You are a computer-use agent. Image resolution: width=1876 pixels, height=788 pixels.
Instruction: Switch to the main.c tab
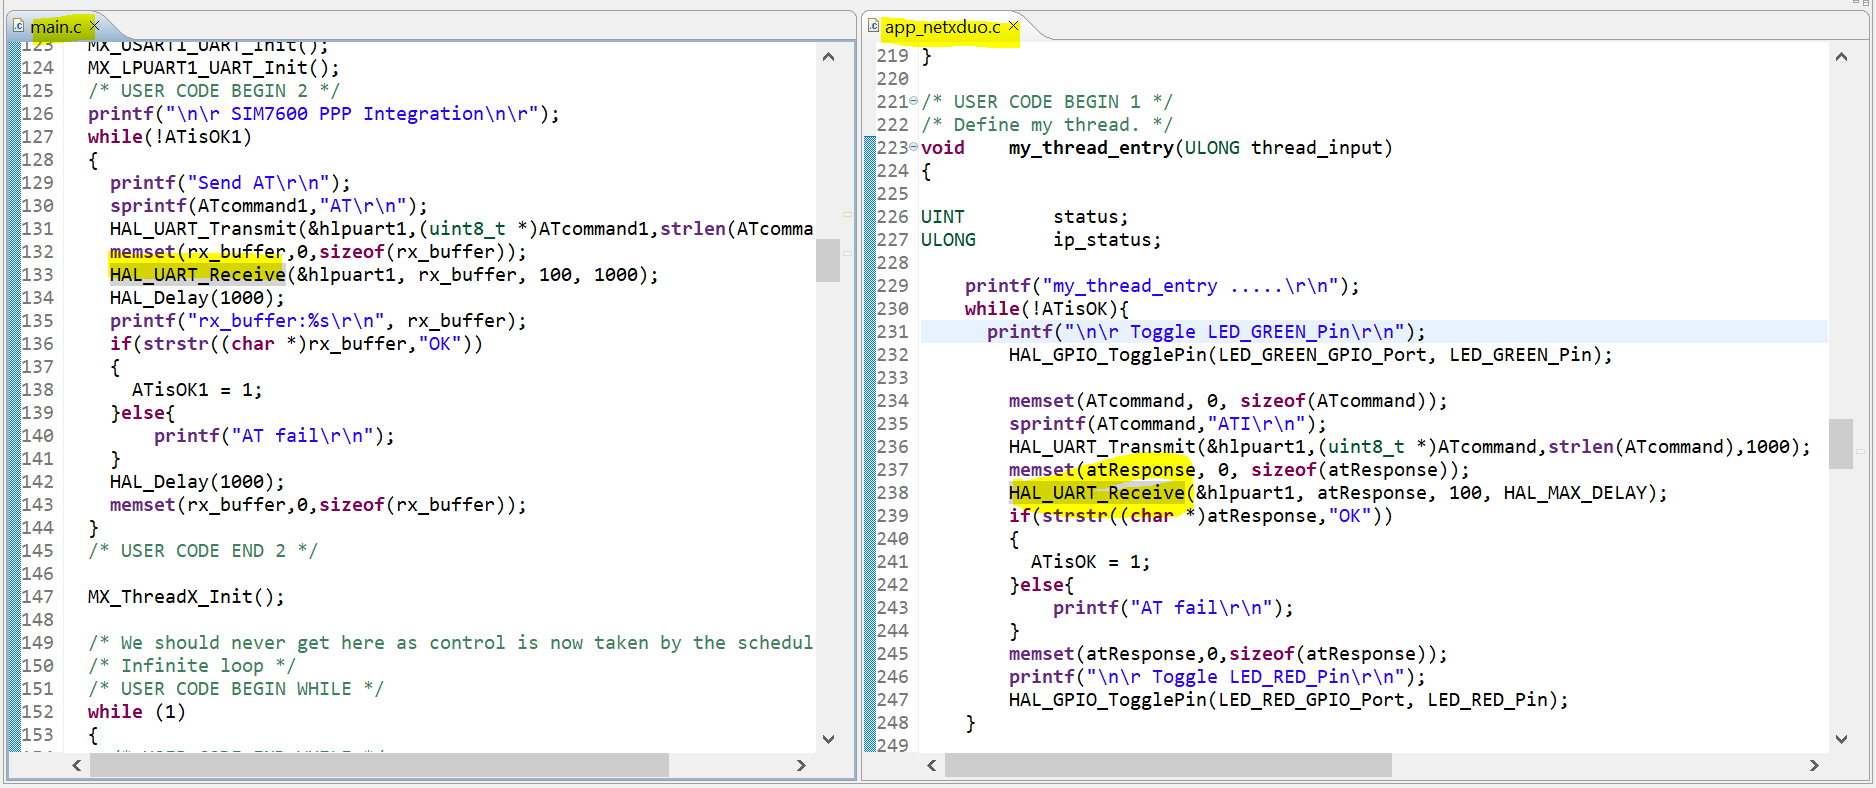(x=56, y=27)
